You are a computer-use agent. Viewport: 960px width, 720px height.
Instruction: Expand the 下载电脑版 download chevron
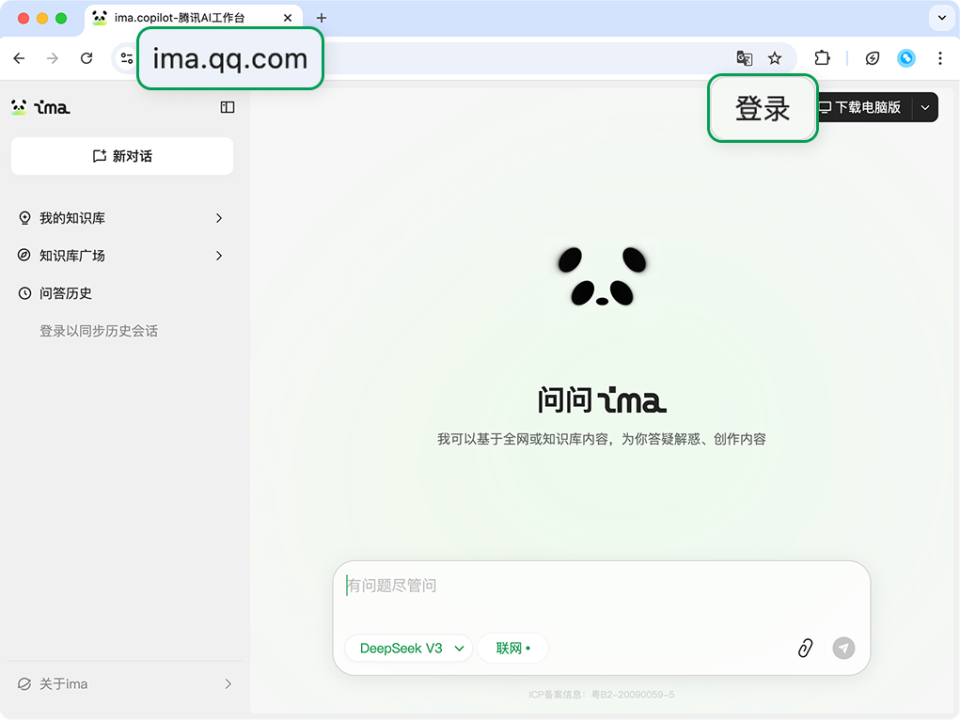[925, 107]
